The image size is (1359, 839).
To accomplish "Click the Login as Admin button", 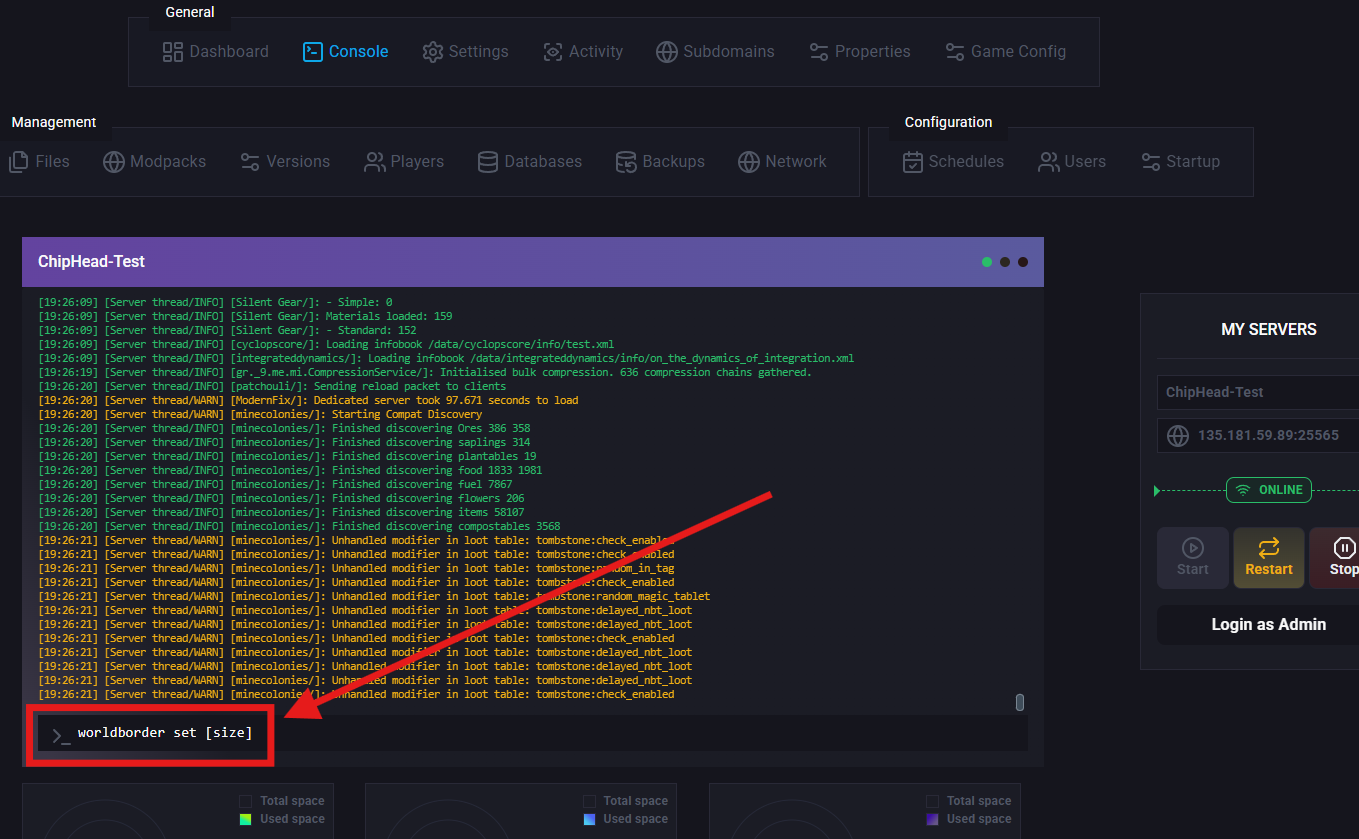I will tap(1268, 625).
